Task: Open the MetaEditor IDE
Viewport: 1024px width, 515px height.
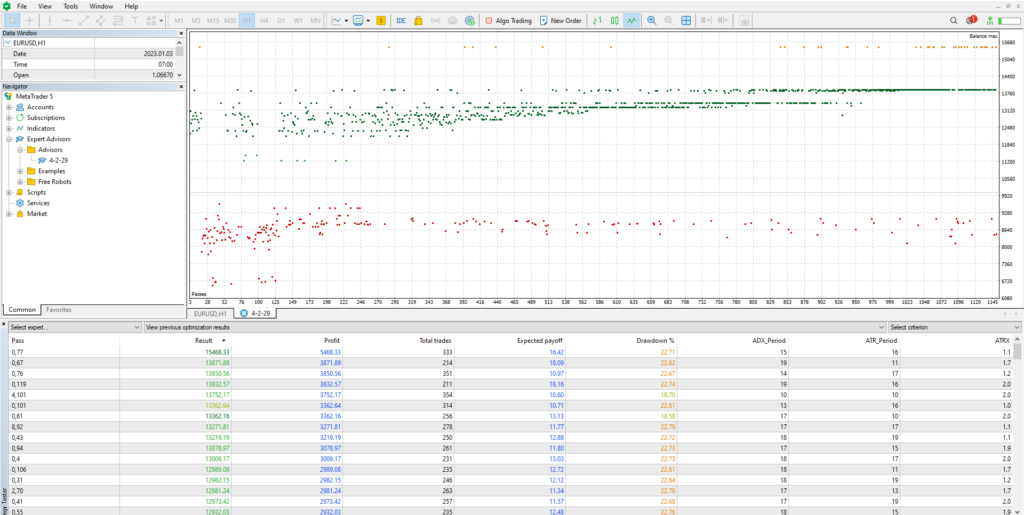Action: [401, 20]
